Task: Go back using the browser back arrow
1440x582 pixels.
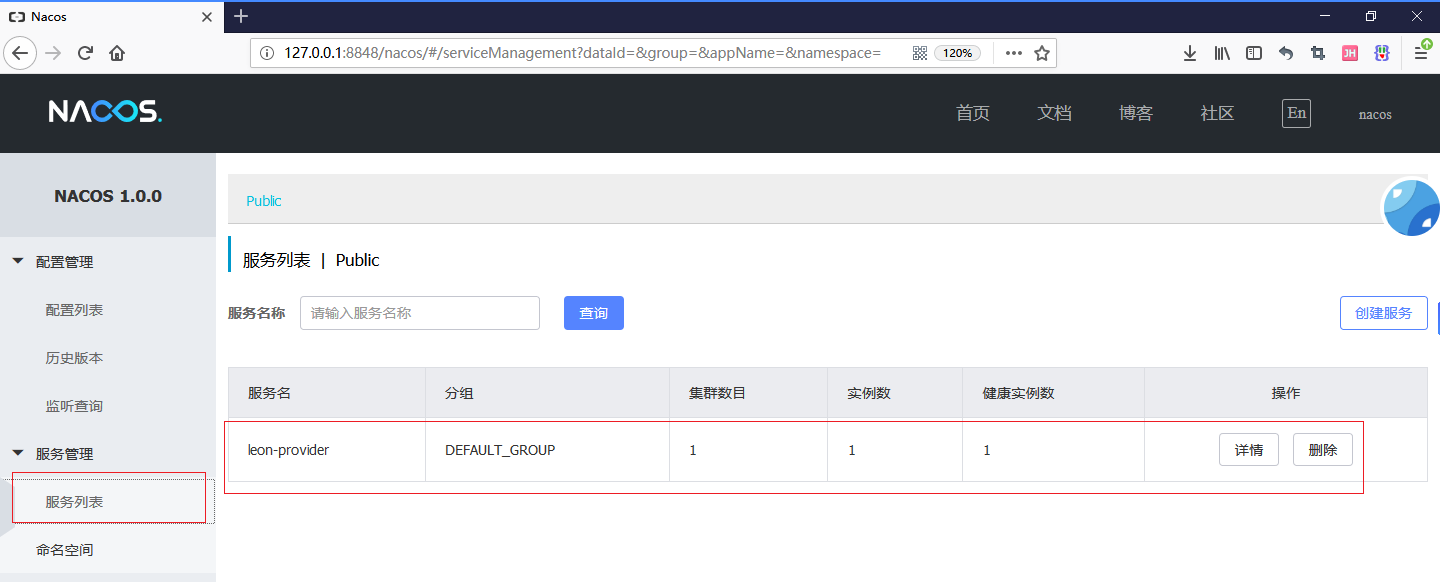Action: tap(21, 53)
